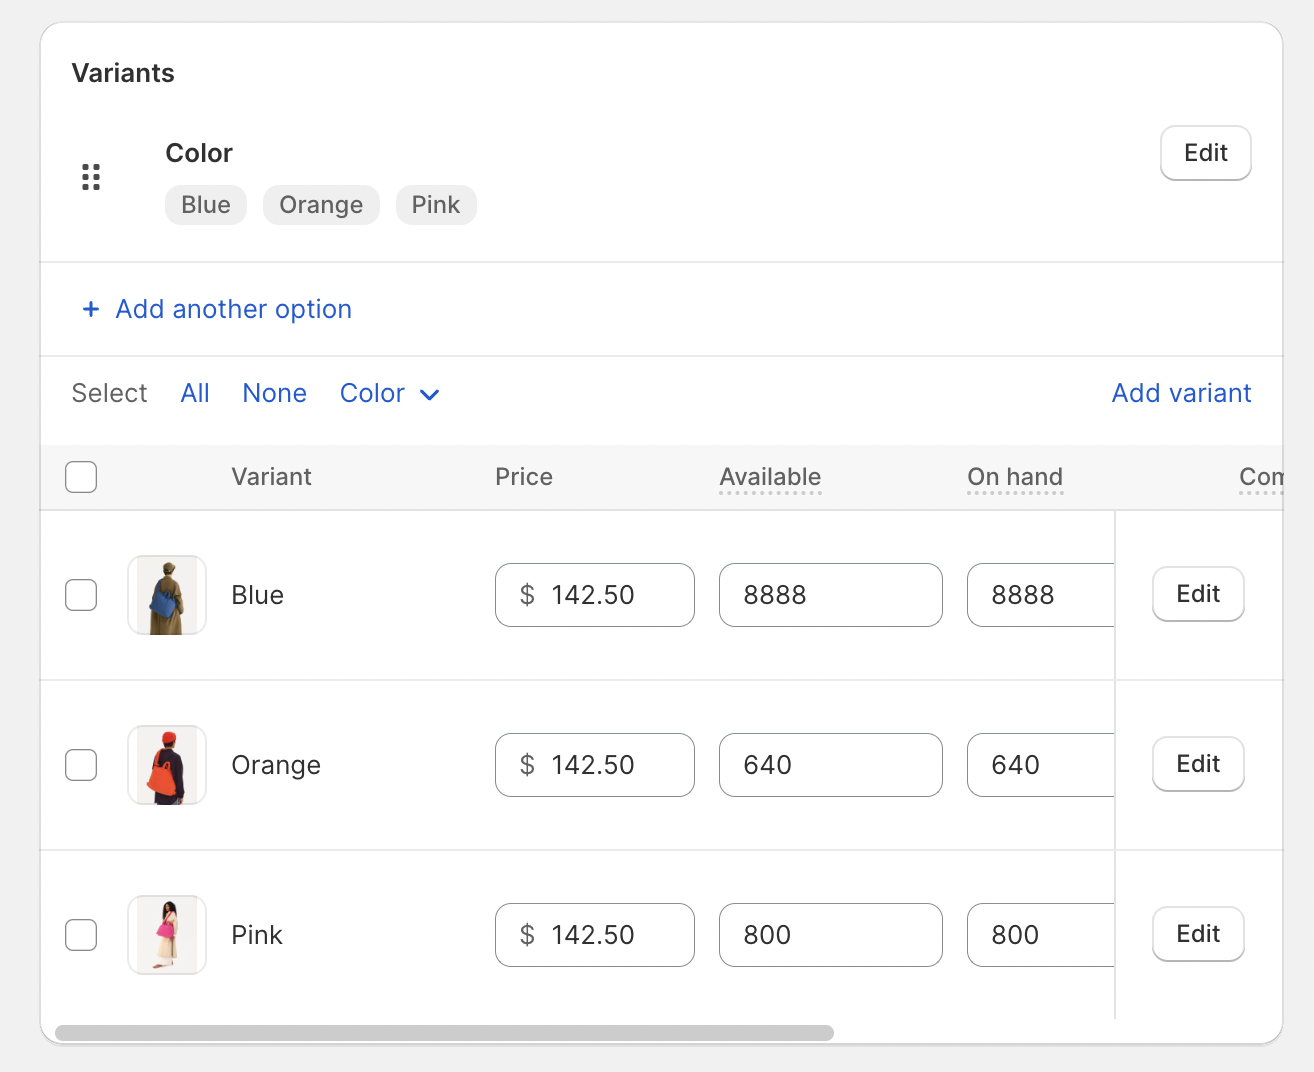
Task: Edit the Orange variant
Action: tap(1197, 764)
